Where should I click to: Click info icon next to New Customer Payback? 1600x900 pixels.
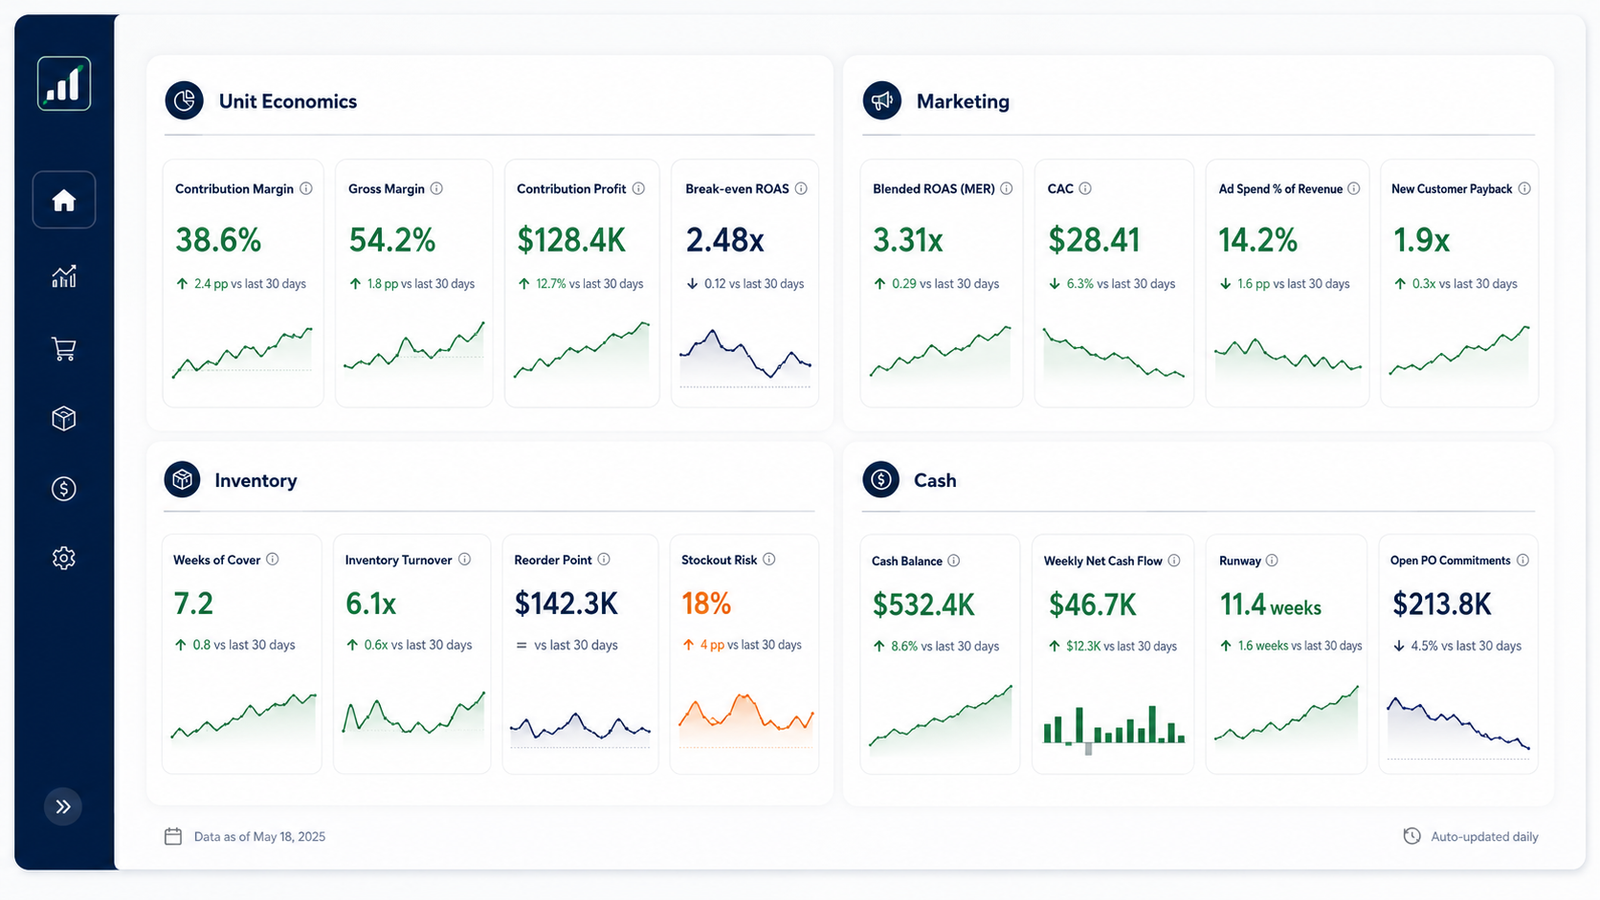pyautogui.click(x=1524, y=188)
